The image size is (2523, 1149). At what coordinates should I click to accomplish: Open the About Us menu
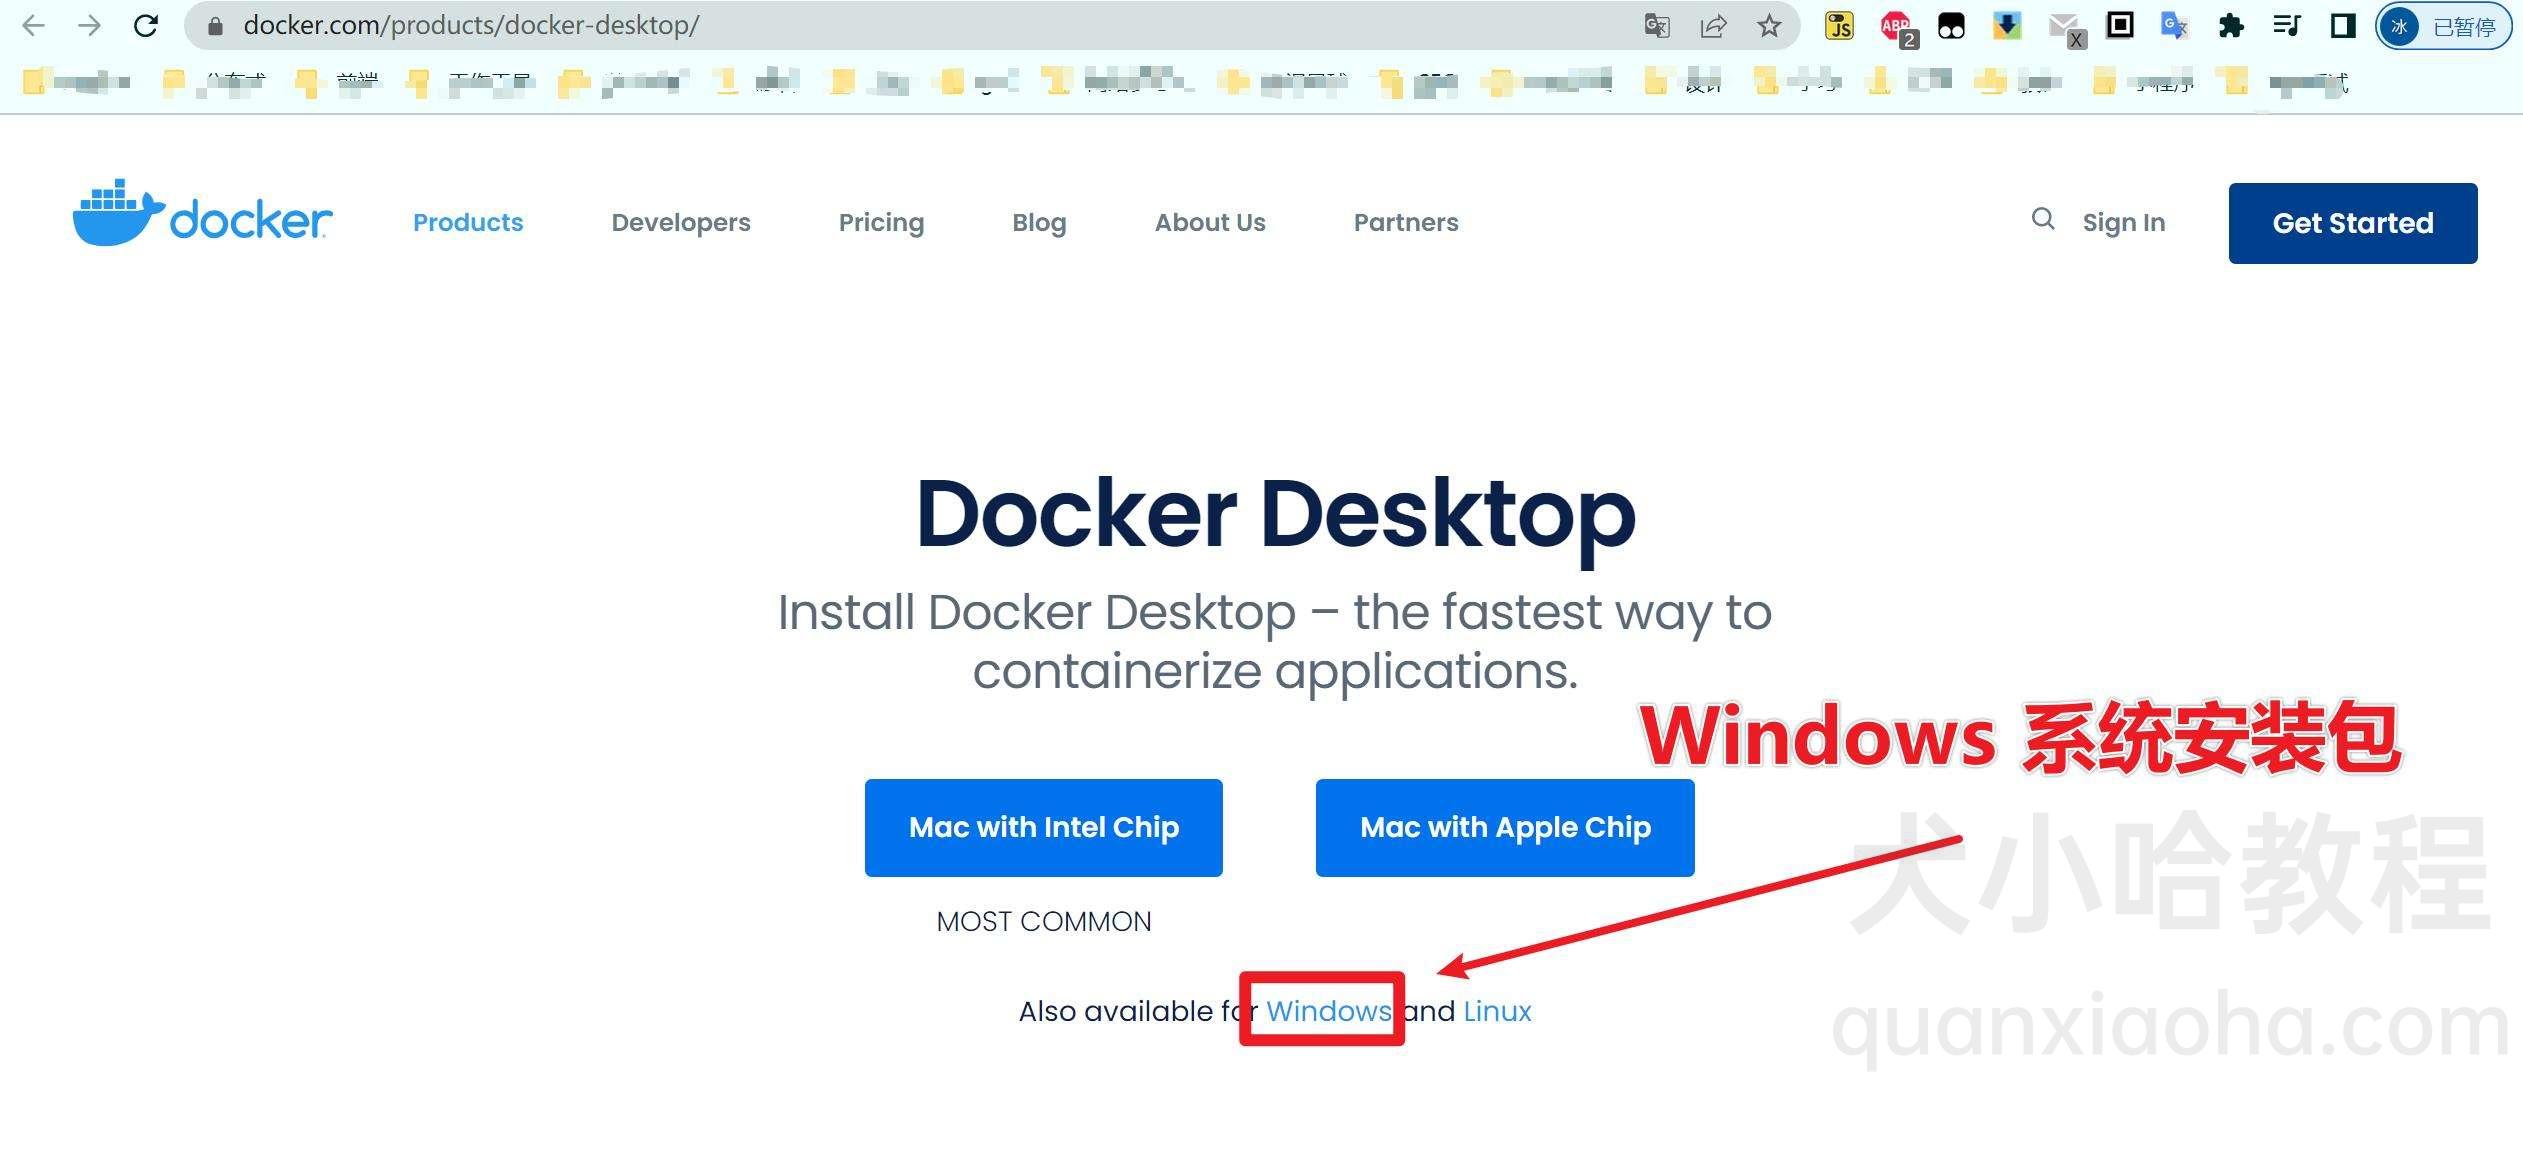pyautogui.click(x=1210, y=222)
